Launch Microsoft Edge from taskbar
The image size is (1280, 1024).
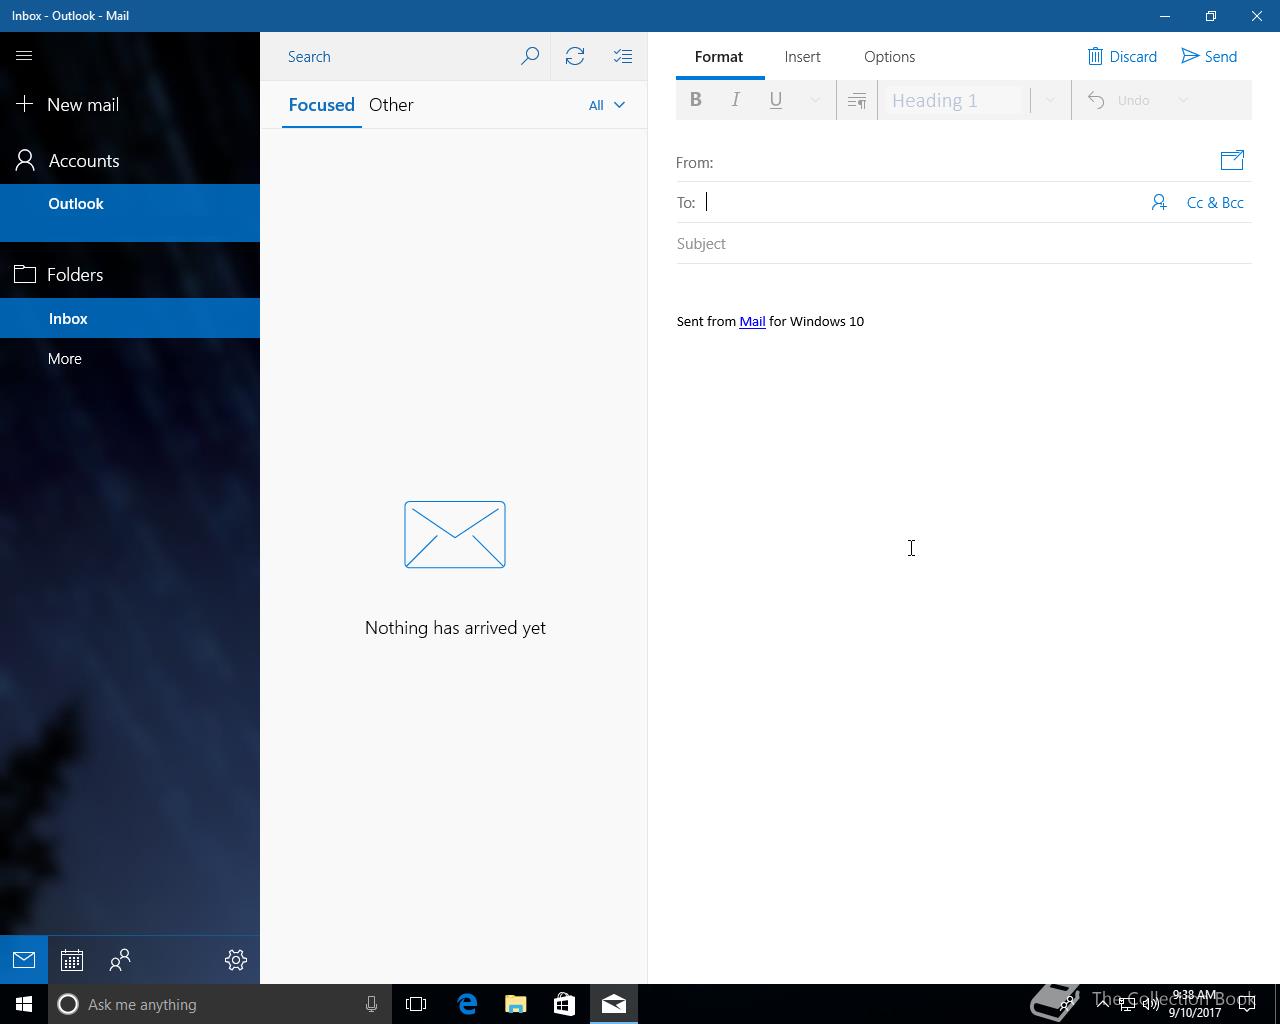(467, 1004)
